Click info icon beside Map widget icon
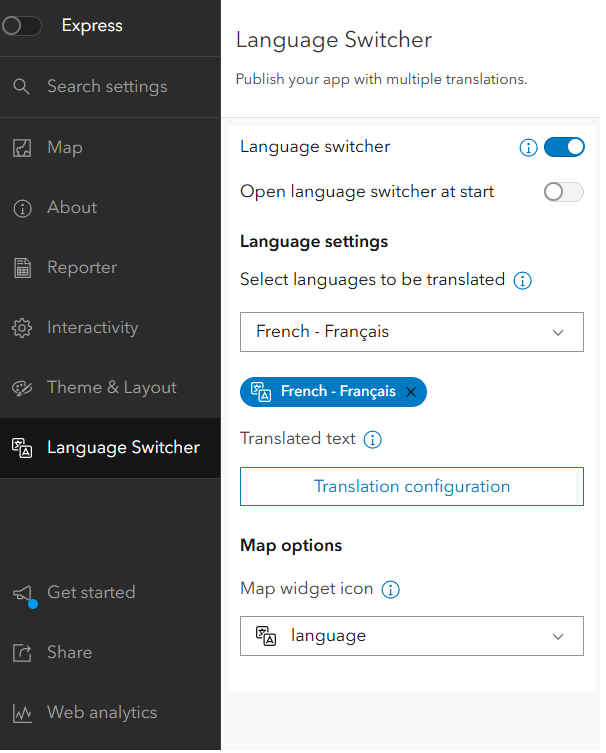Screen dimensions: 606x753 pos(391,590)
